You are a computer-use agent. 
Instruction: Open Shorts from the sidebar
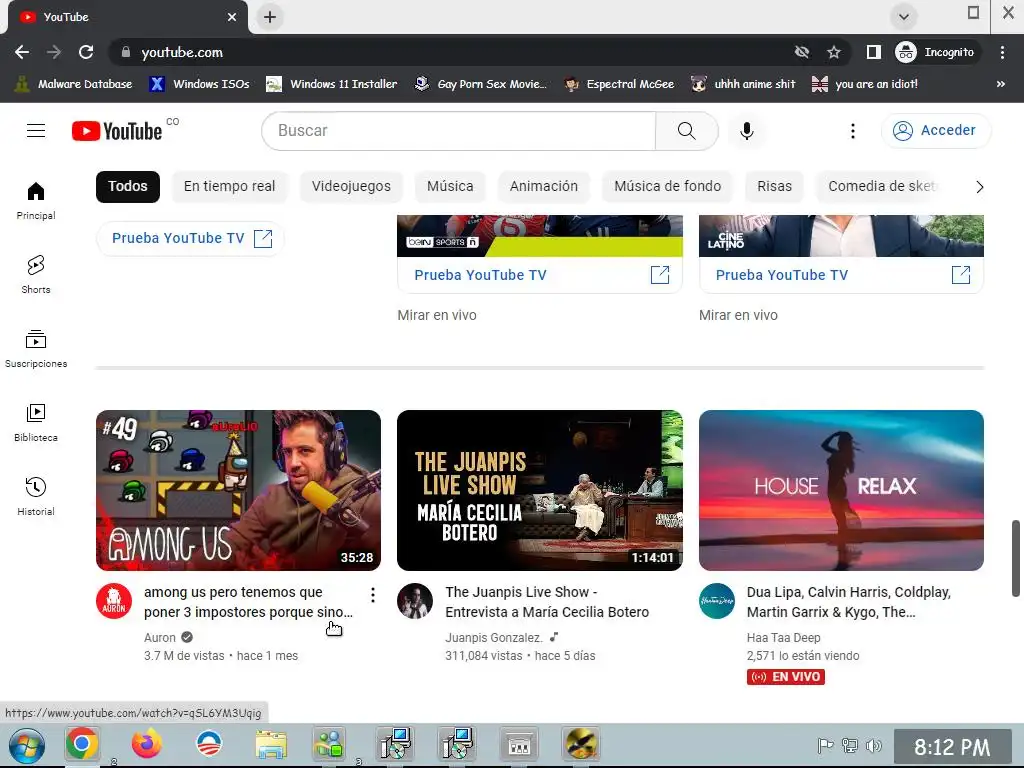36,274
